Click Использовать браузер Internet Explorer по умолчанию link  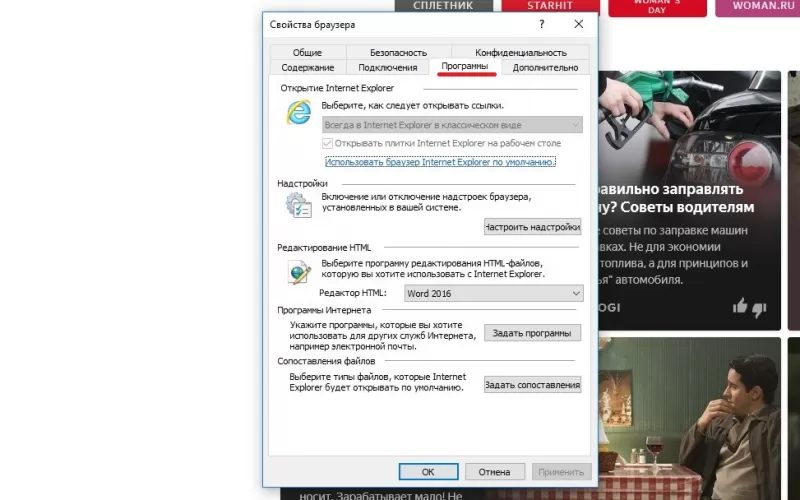[440, 162]
